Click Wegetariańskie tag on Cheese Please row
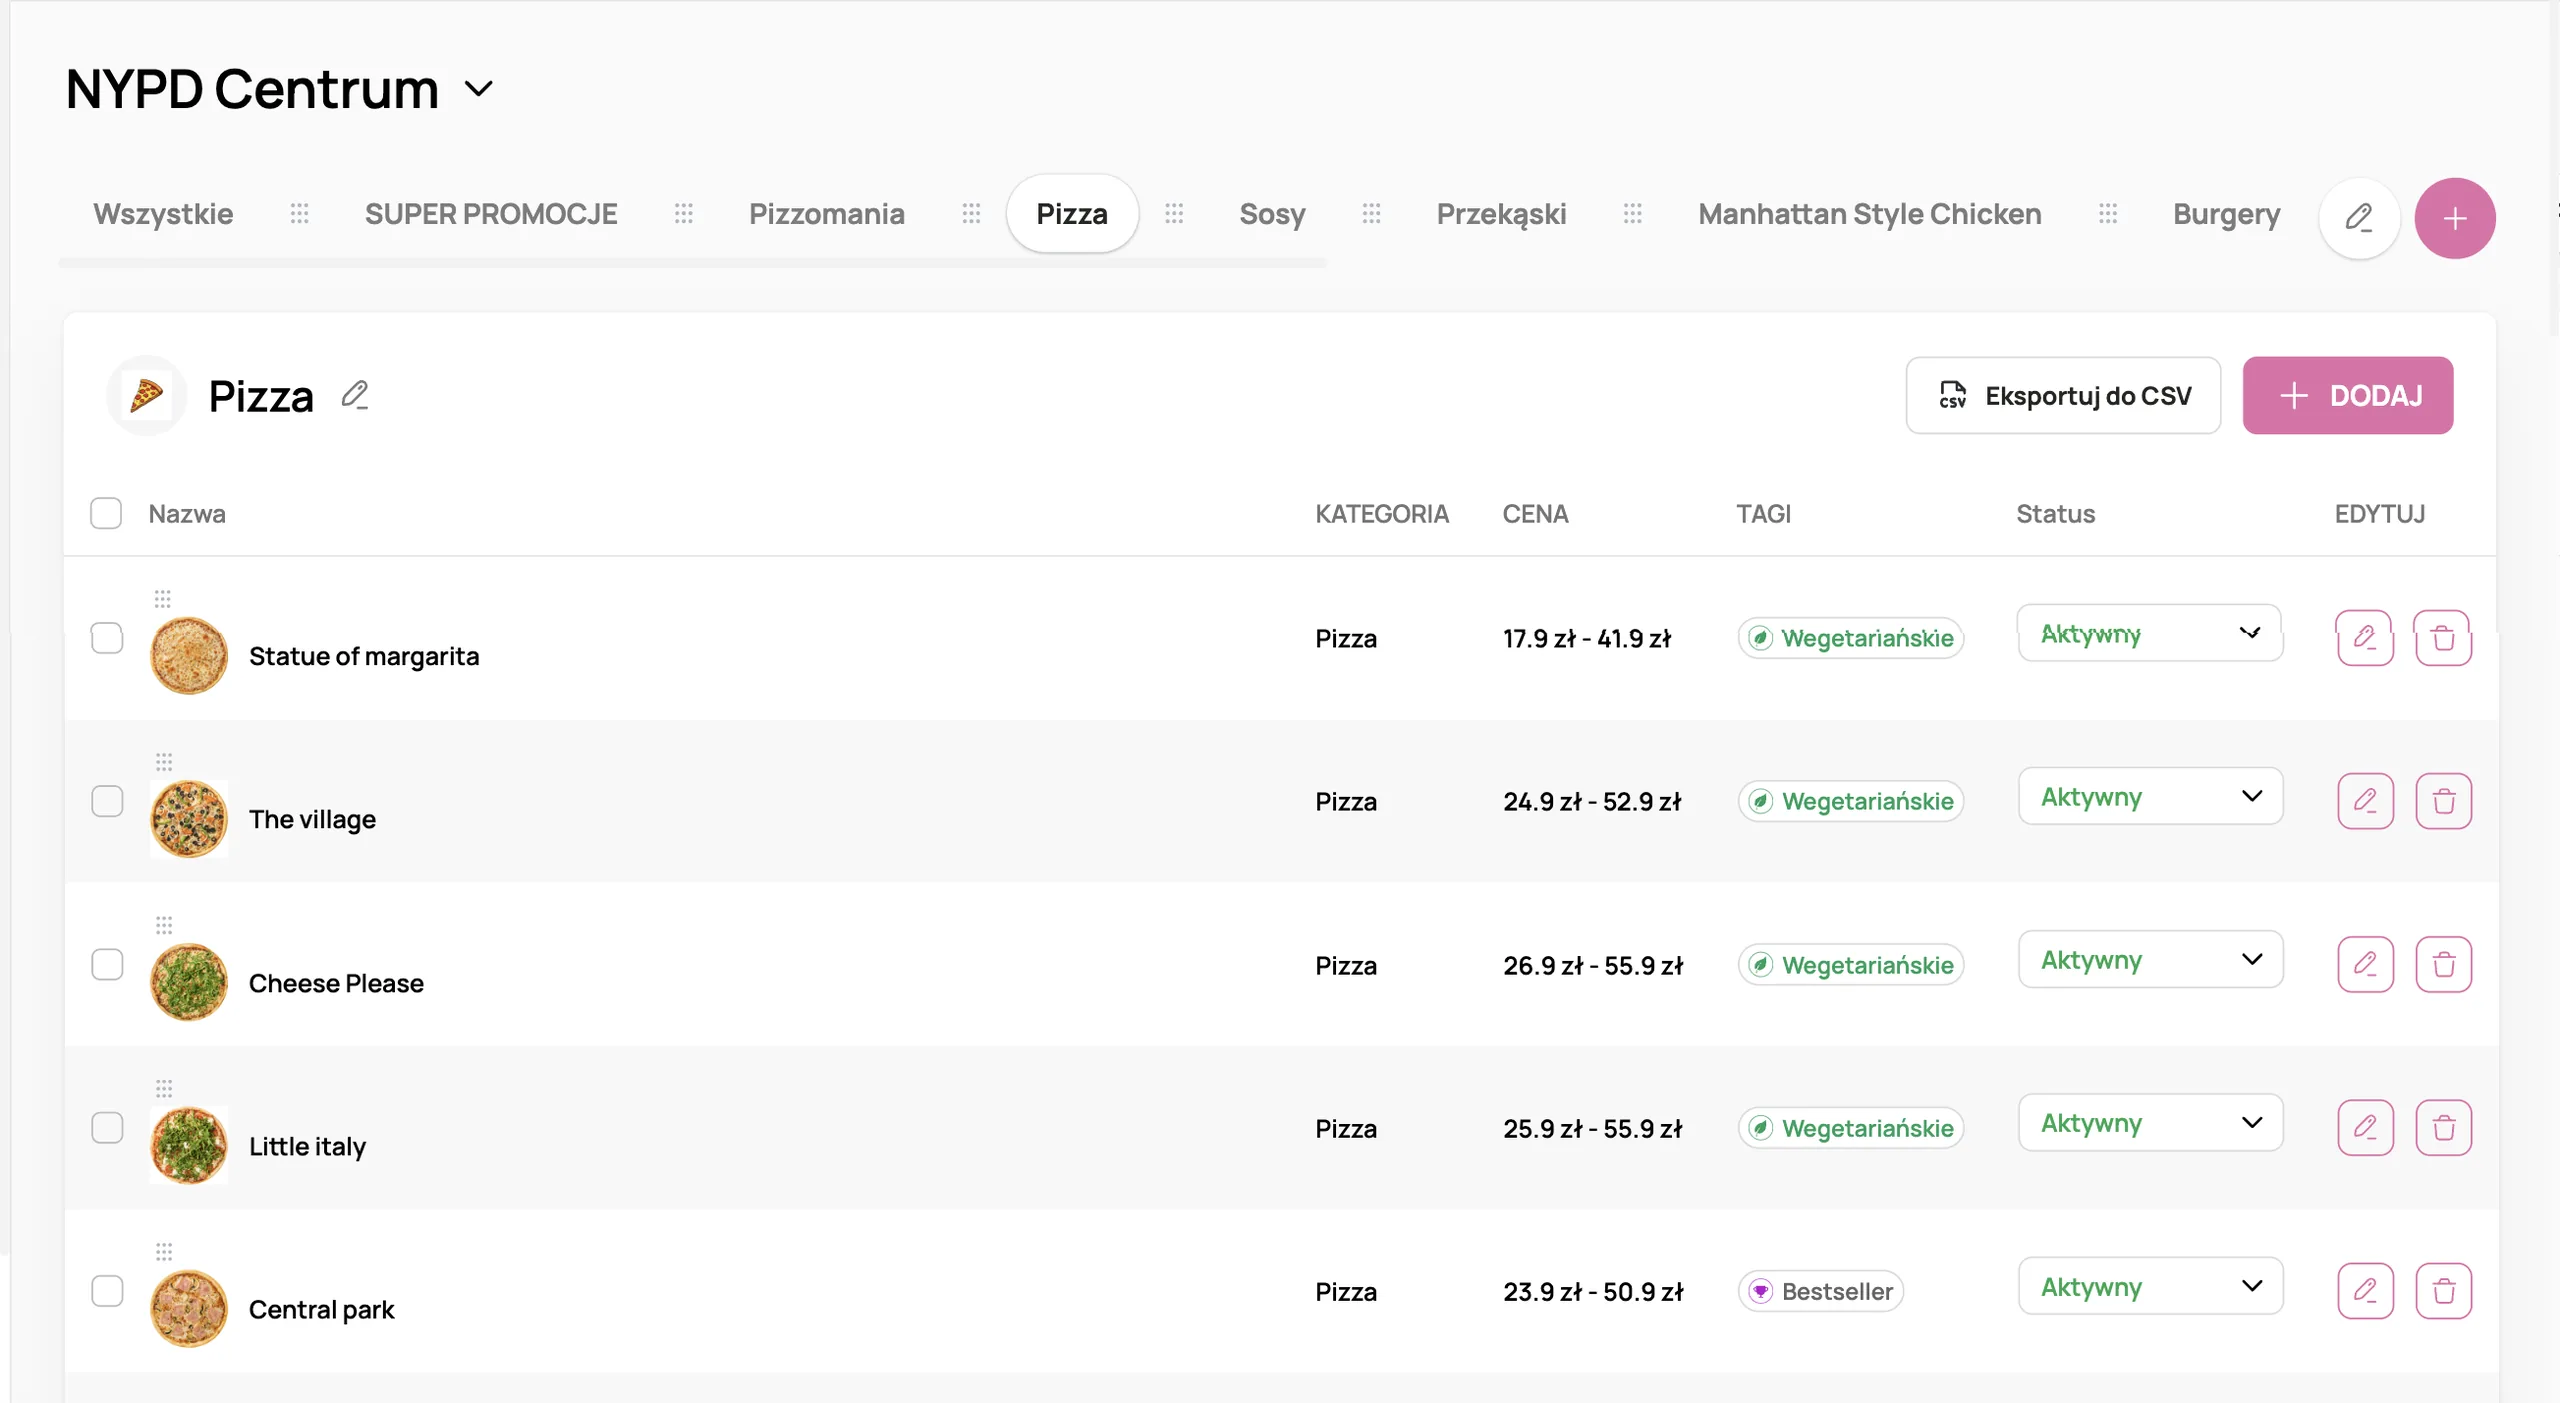The image size is (2560, 1403). [x=1851, y=965]
